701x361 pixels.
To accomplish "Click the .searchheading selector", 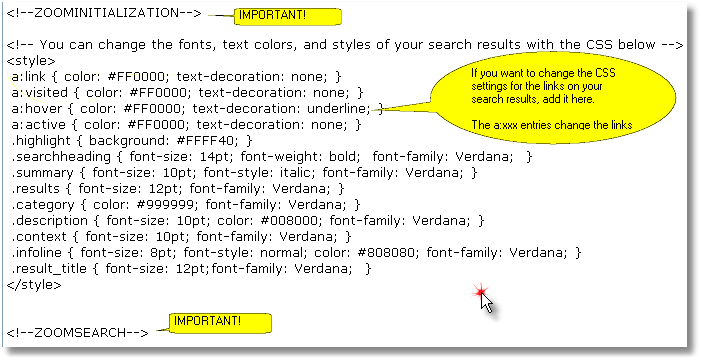I will coord(61,157).
